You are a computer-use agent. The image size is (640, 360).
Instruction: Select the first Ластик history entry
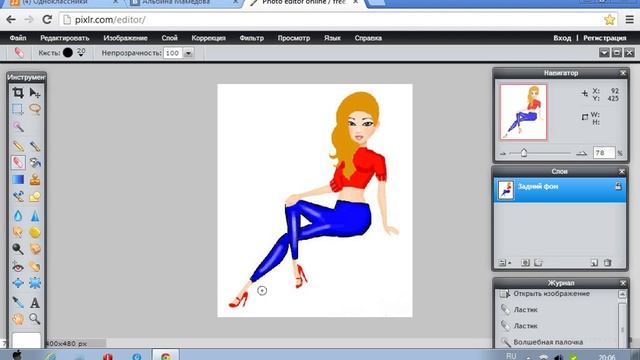(557, 310)
